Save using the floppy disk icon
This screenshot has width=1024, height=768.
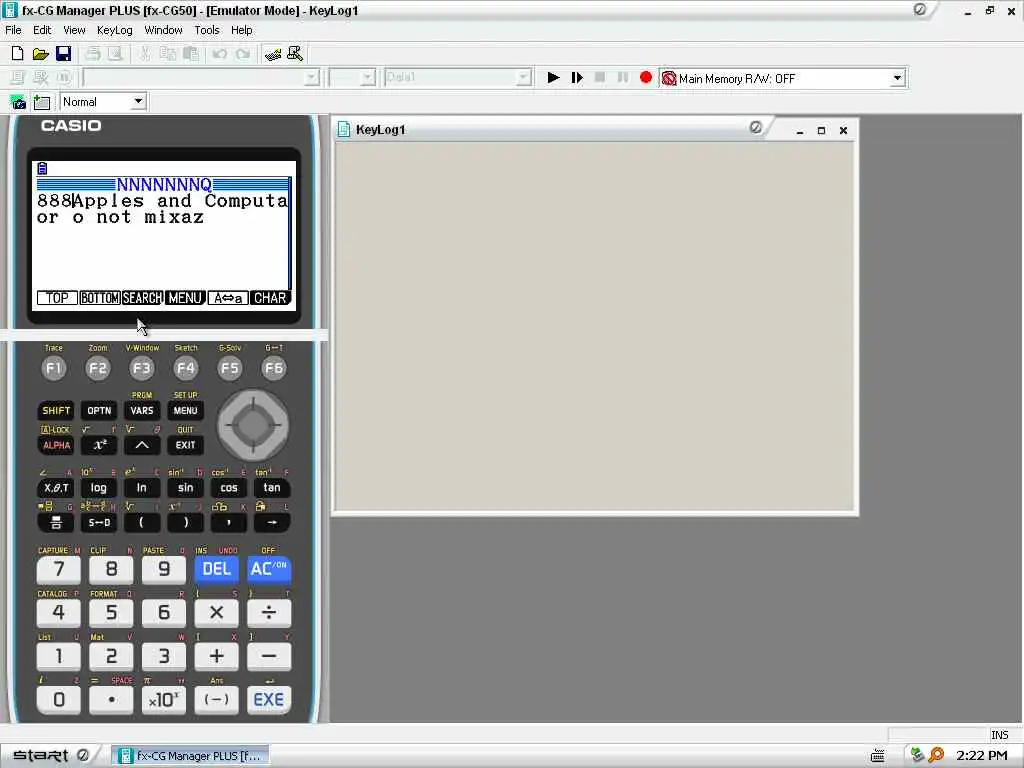tap(63, 54)
